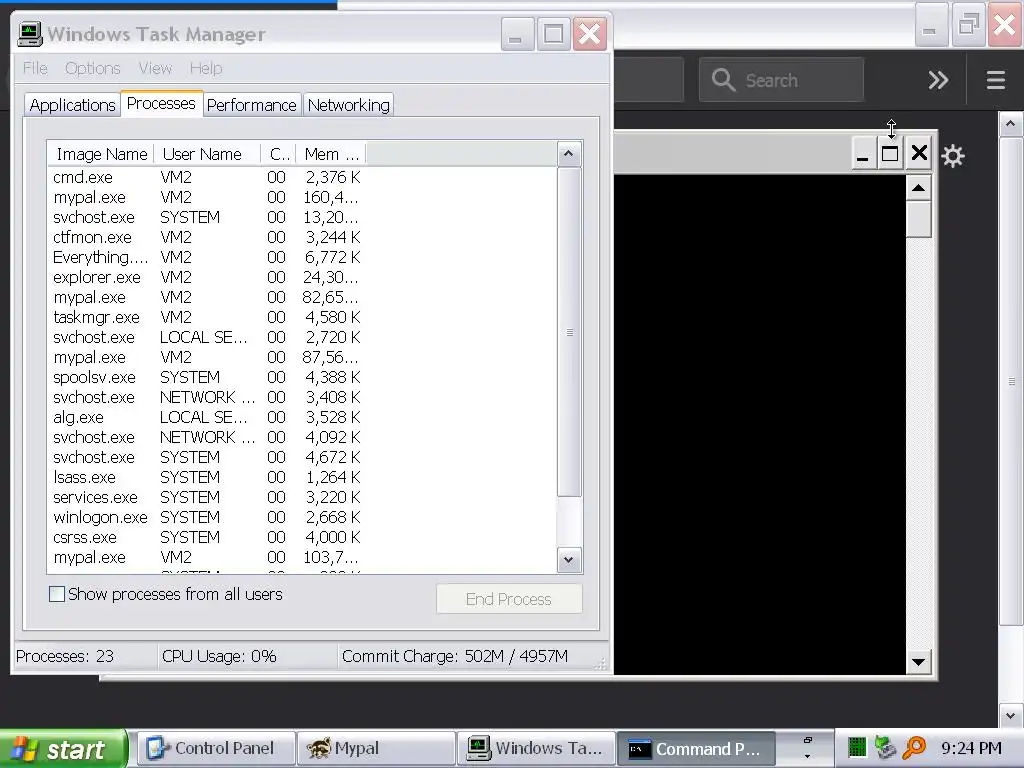Click the Task Manager title bar icon
Viewport: 1024px width, 768px height.
point(29,33)
